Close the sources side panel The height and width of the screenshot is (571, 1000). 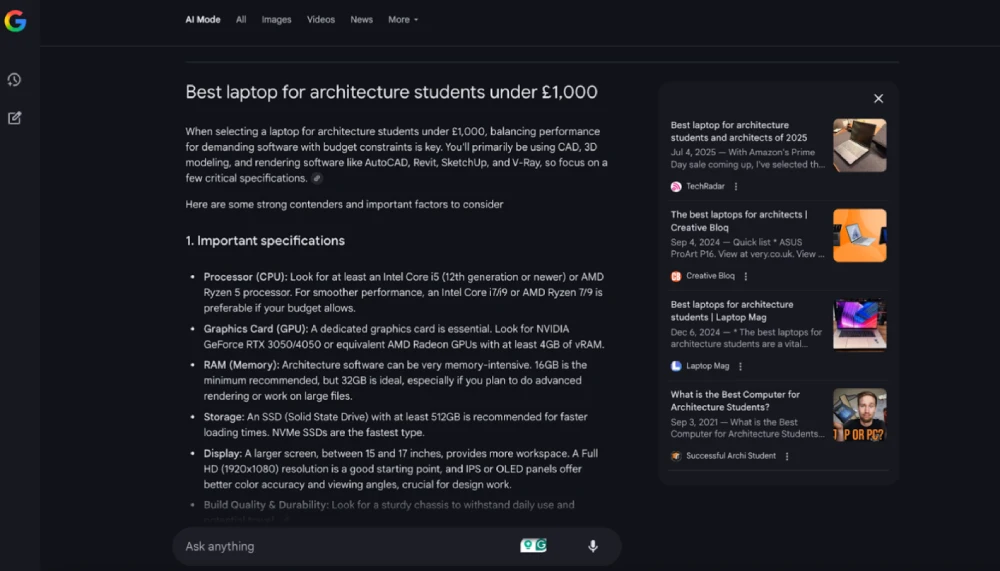878,98
